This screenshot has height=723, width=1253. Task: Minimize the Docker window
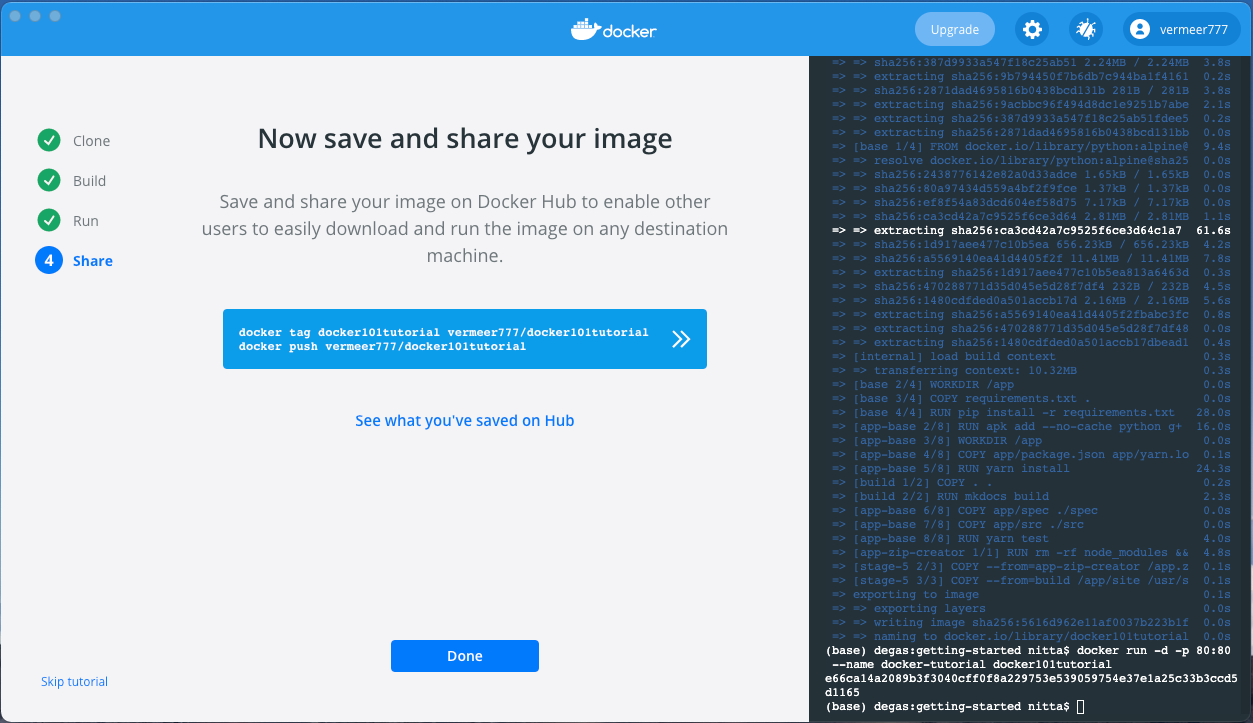(x=35, y=17)
